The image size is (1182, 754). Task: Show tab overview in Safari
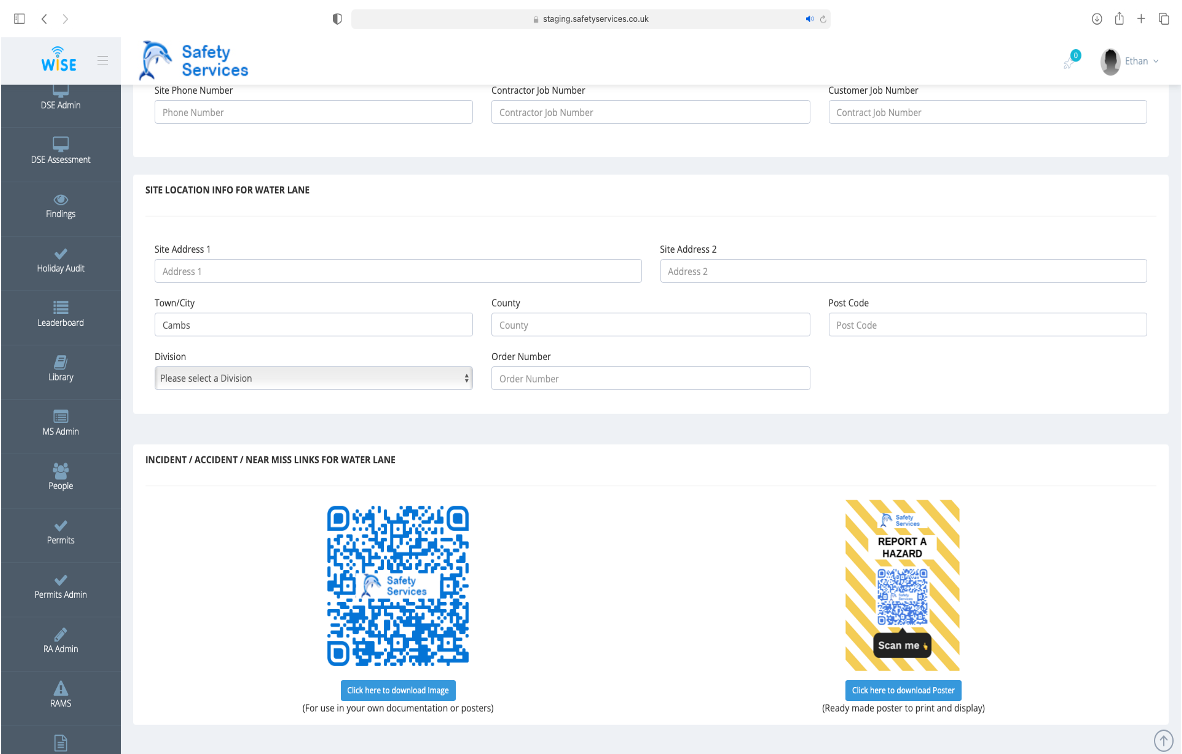coord(1163,19)
